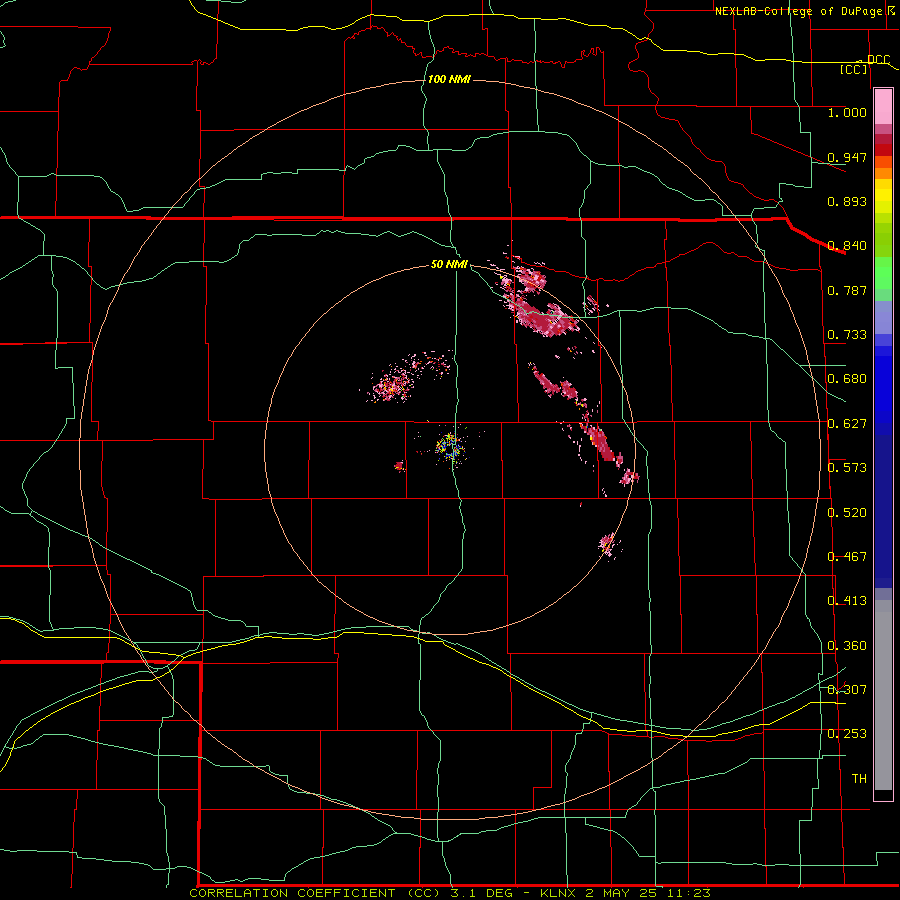Click the 0.840 color scale label
The image size is (900, 900).
point(847,246)
